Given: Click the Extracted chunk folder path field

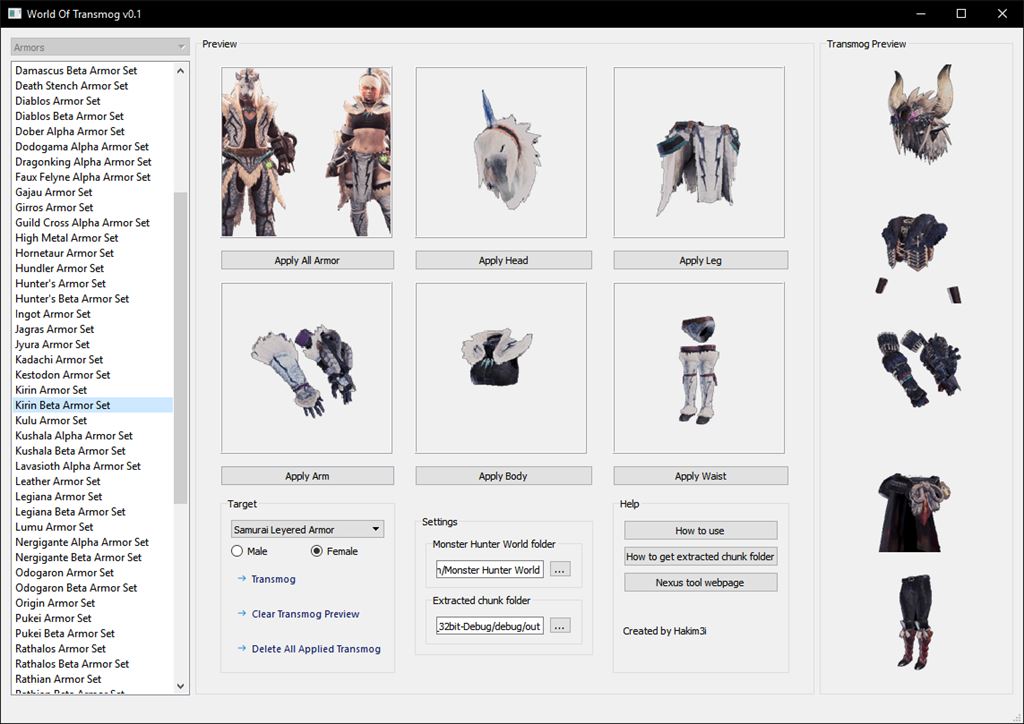Looking at the screenshot, I should (x=490, y=626).
